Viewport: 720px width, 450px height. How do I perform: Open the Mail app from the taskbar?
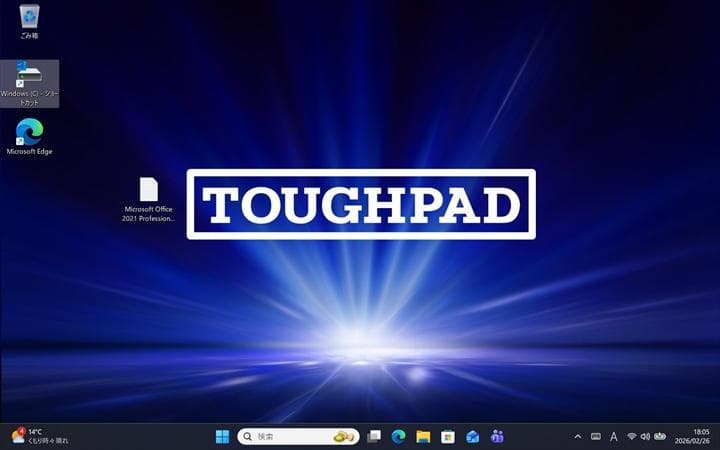[x=472, y=436]
